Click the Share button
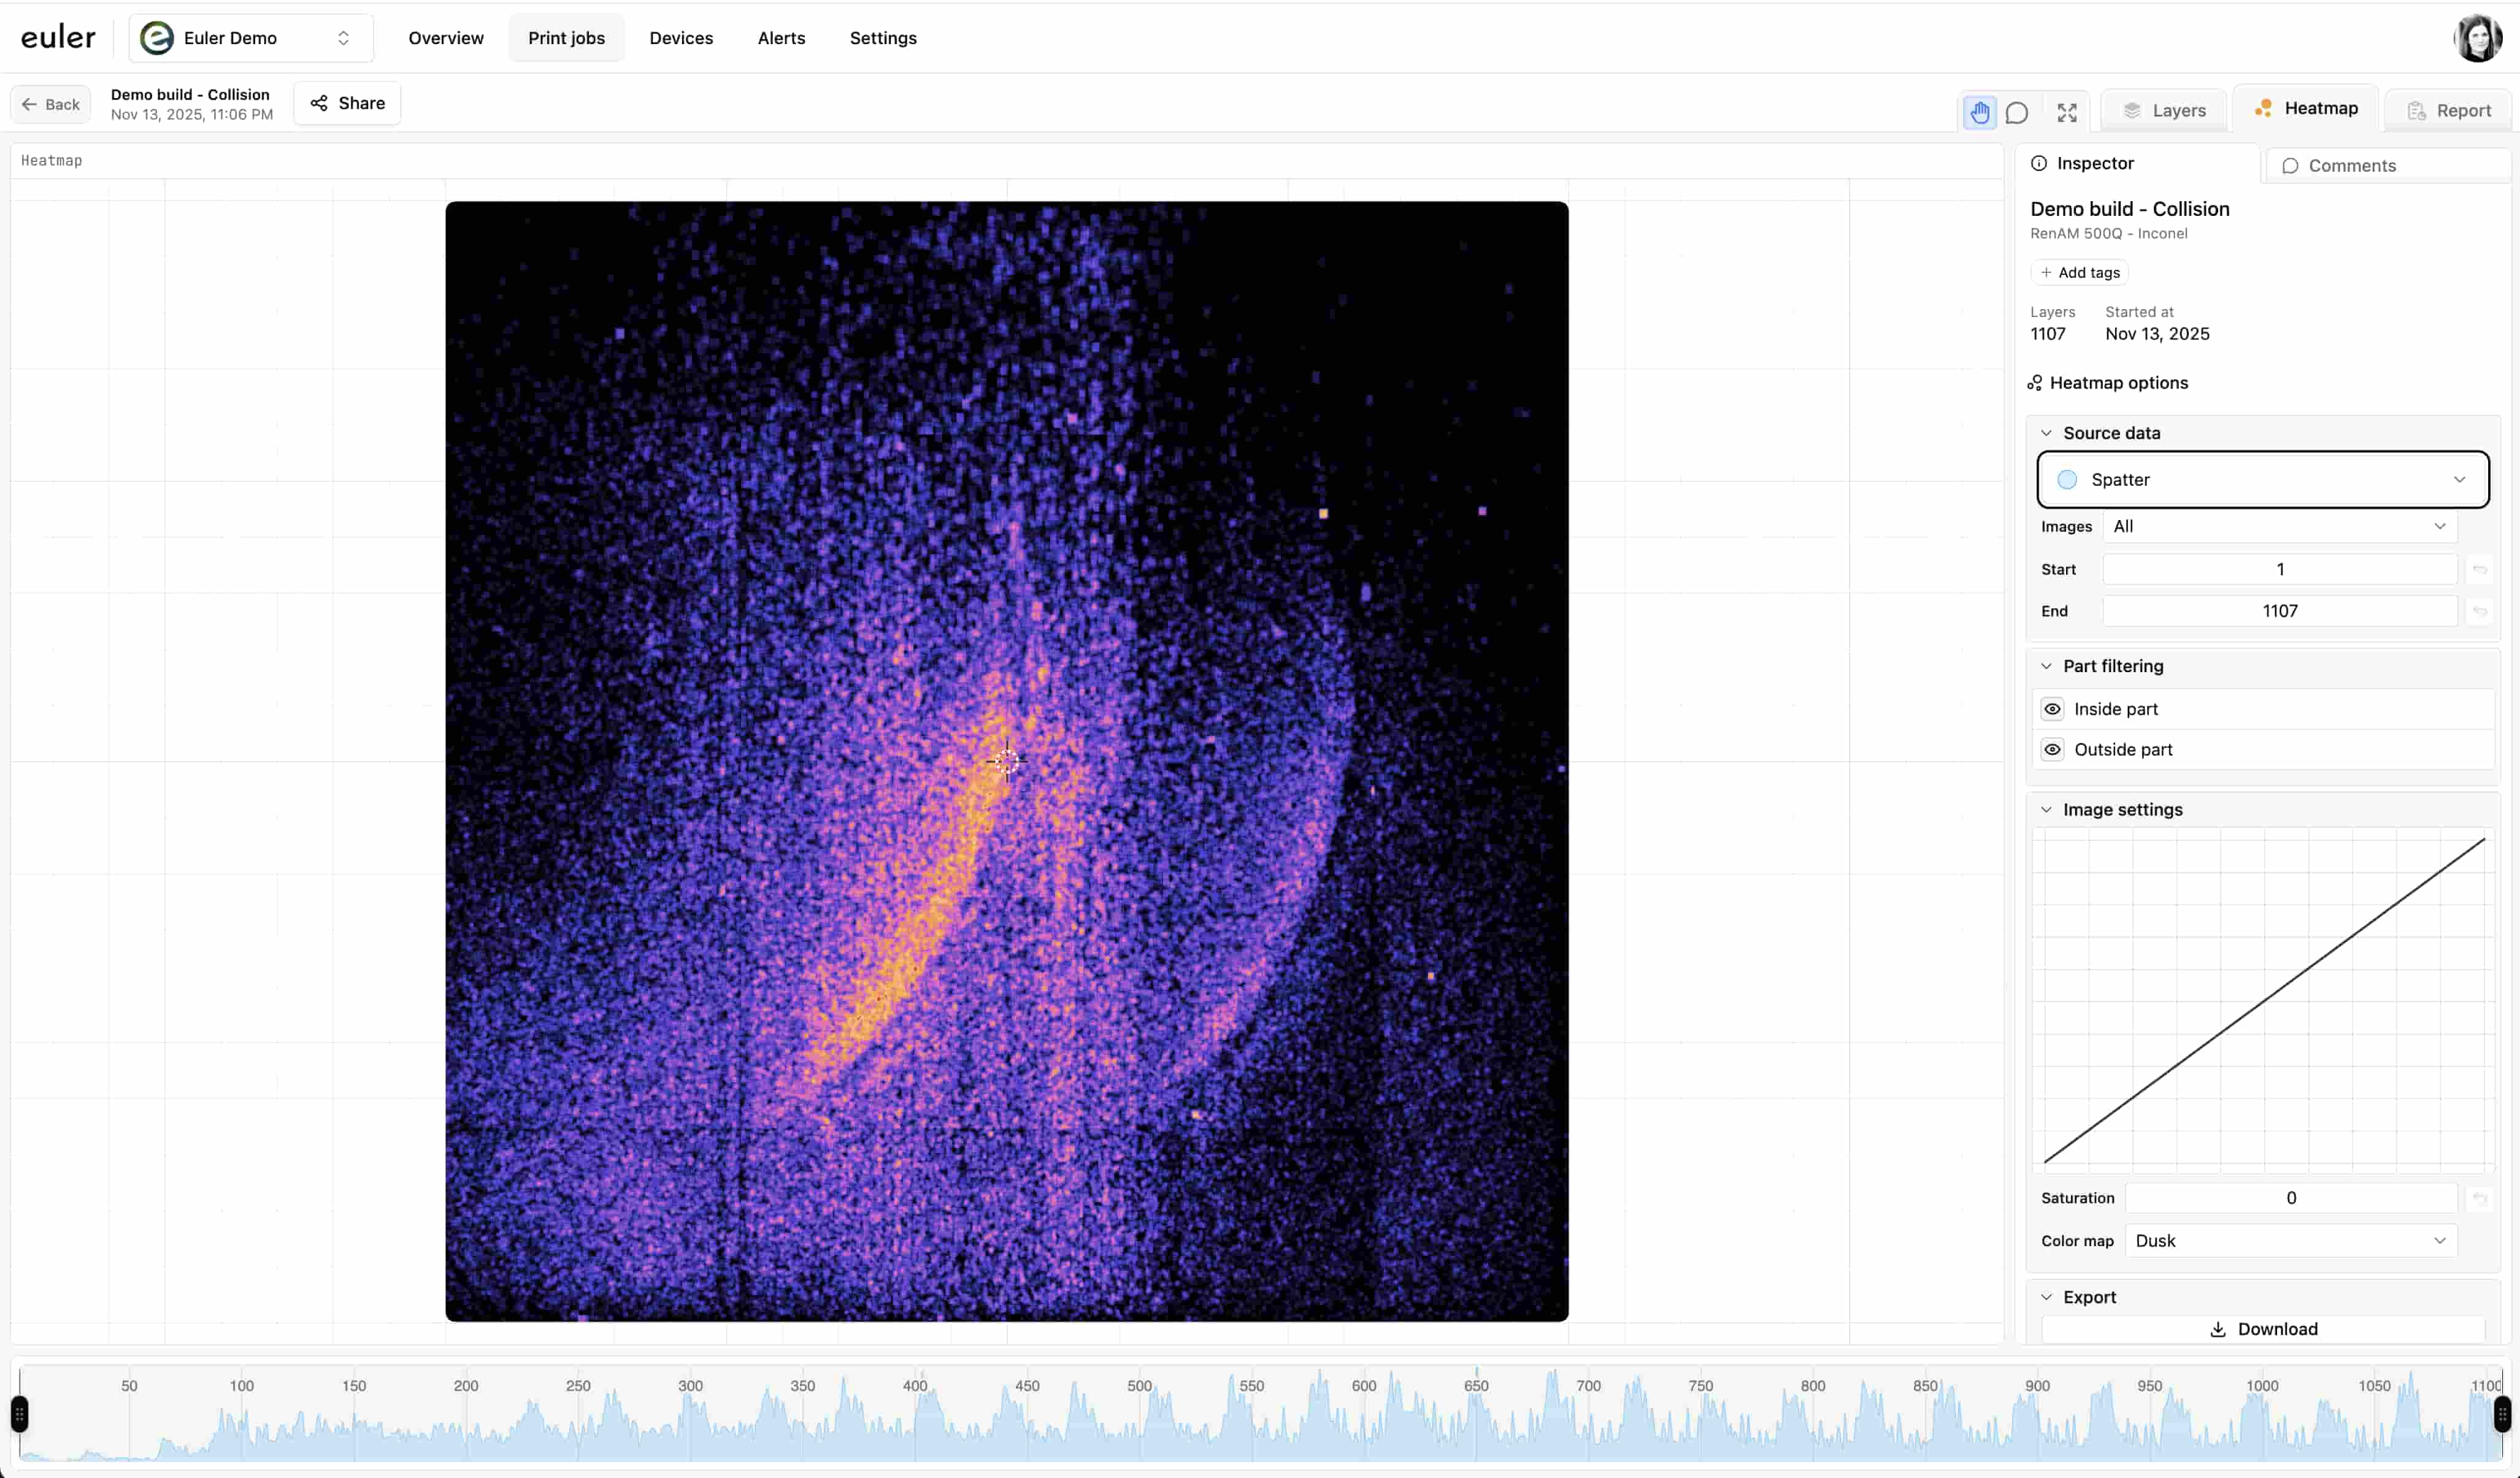This screenshot has width=2520, height=1478. (x=346, y=103)
